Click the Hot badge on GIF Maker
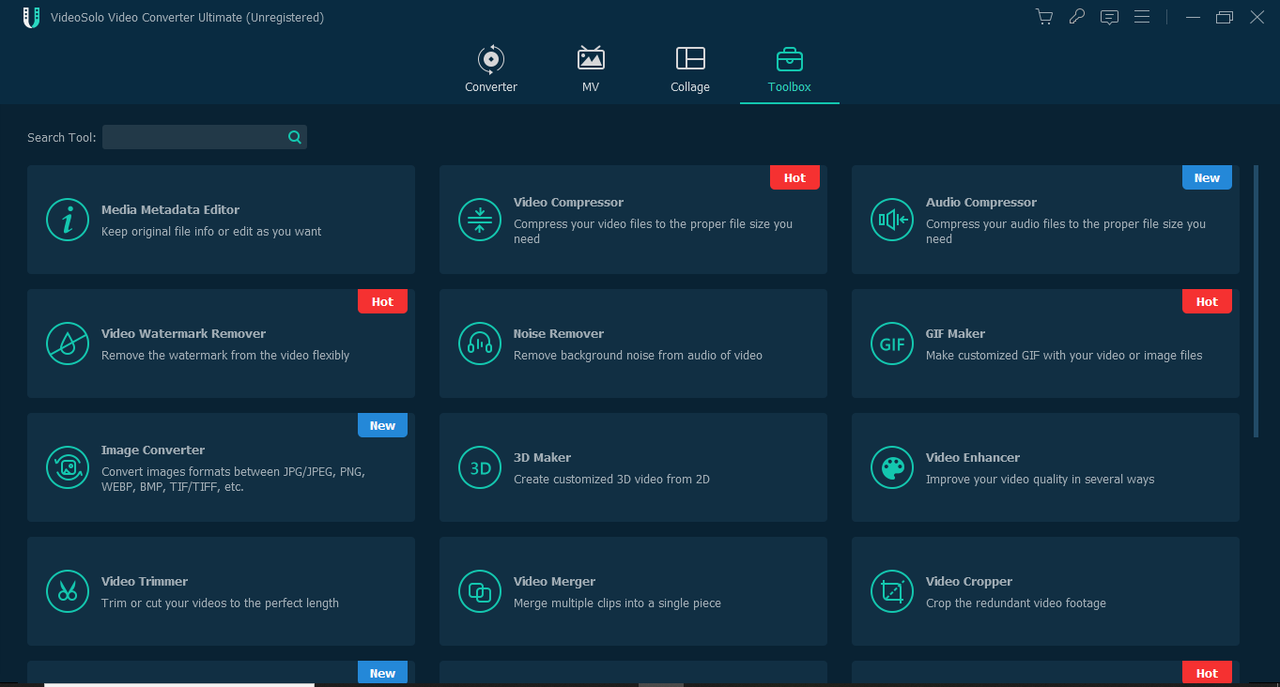The height and width of the screenshot is (687, 1280). pyautogui.click(x=1207, y=301)
